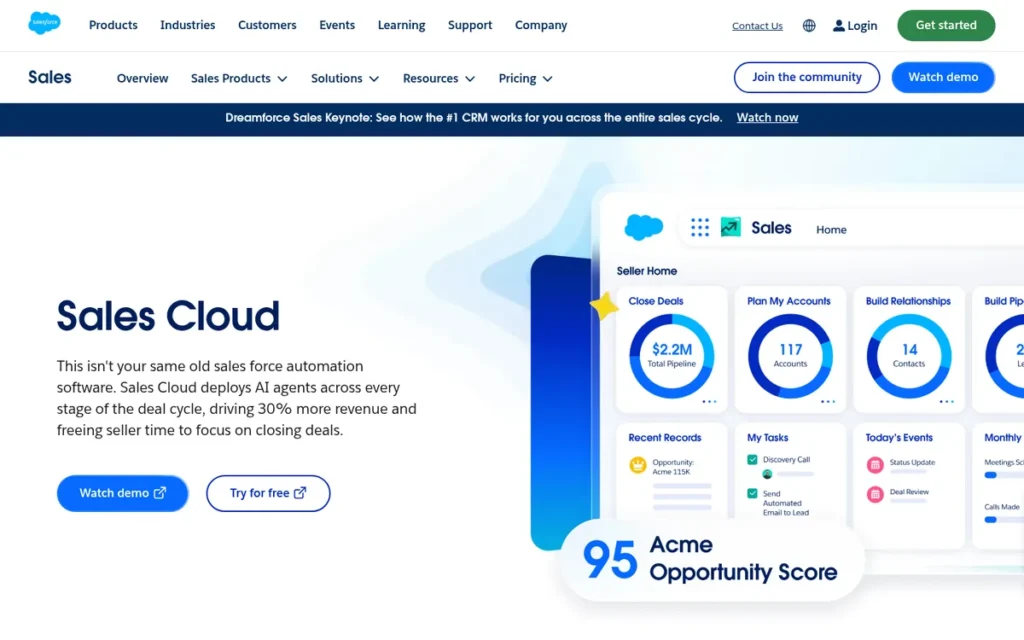Click the yellow star beside Close Deals
The image size is (1024, 640).
605,306
